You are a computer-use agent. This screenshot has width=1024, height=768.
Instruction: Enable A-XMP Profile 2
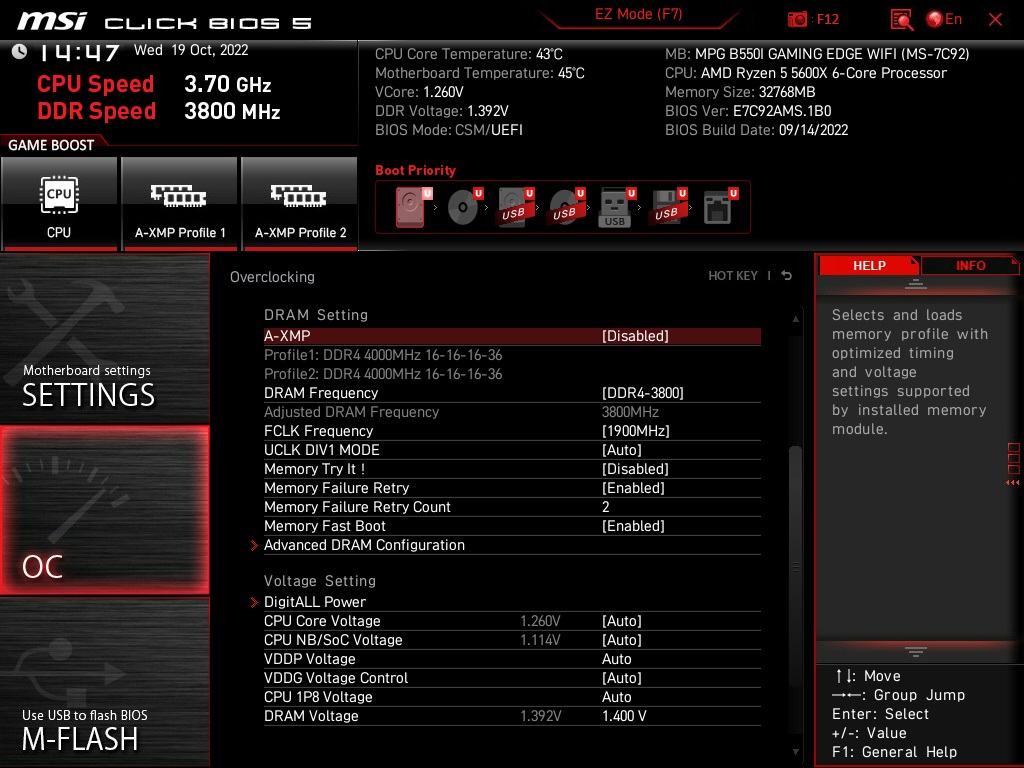click(x=300, y=202)
